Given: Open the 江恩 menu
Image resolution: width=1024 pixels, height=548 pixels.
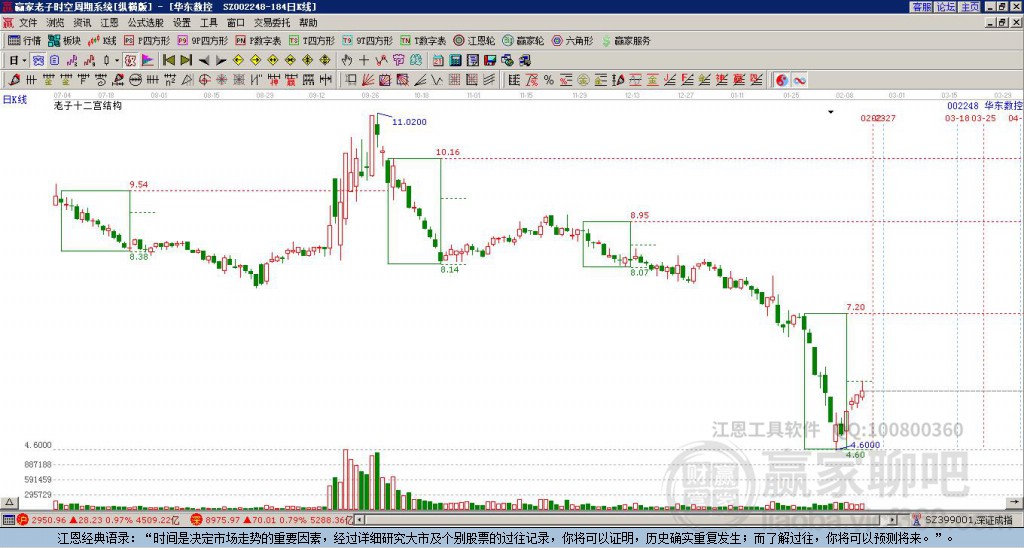Looking at the screenshot, I should click(109, 22).
